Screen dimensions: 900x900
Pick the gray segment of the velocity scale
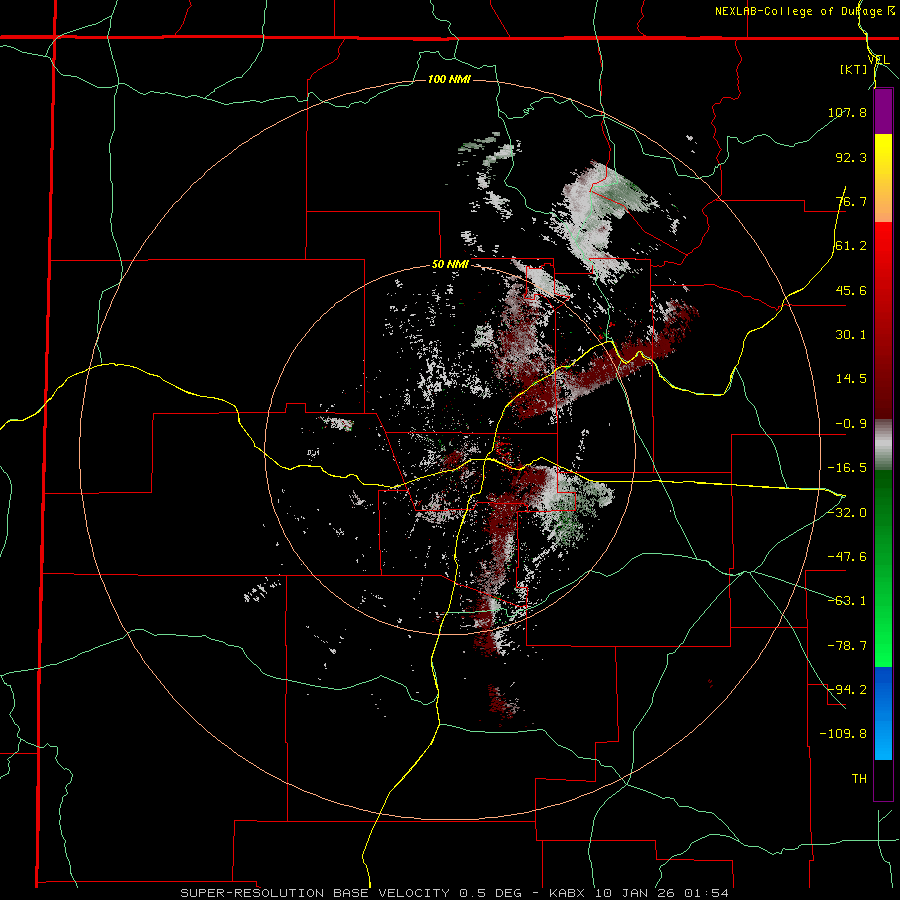pos(883,445)
